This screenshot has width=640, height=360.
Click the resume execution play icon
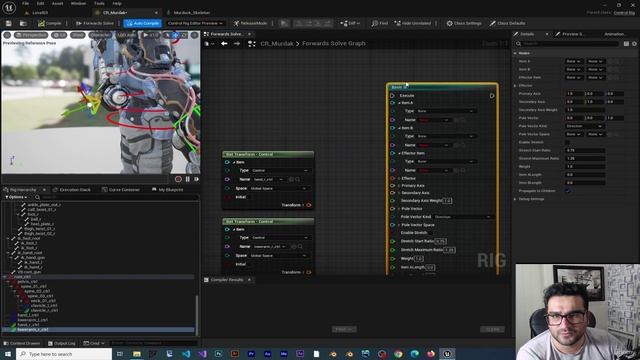pyautogui.click(x=284, y=23)
